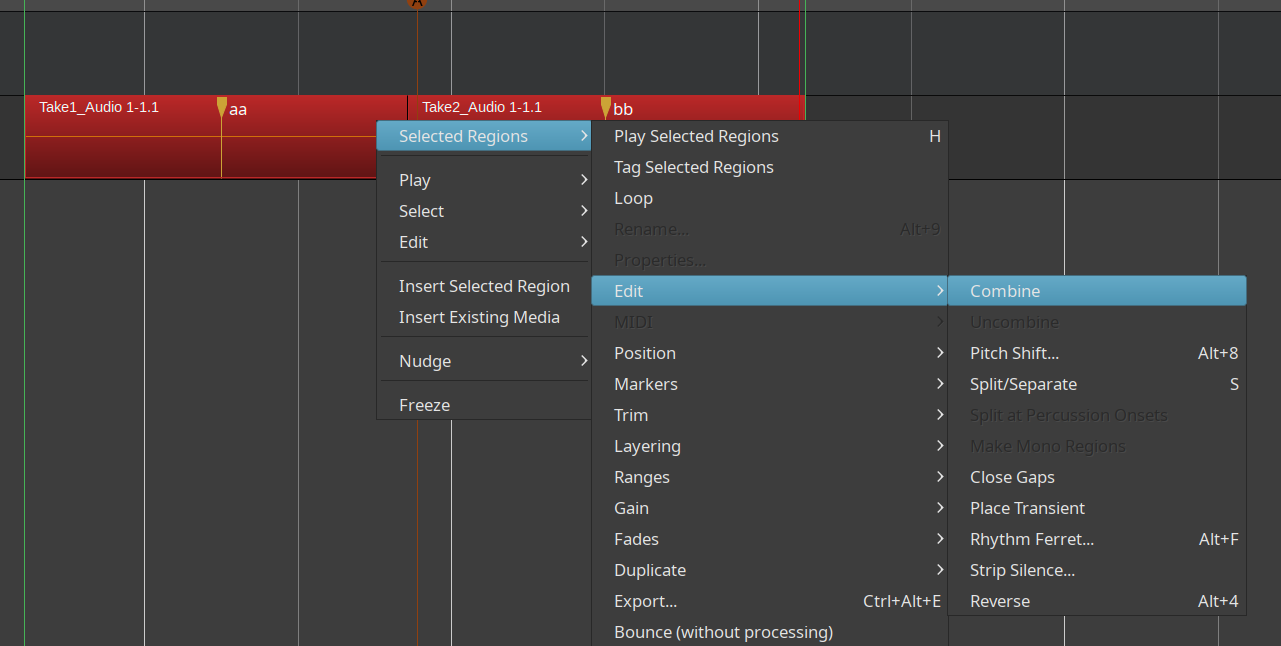The image size is (1281, 646).
Task: Click Close Gaps in the submenu
Action: (x=1012, y=477)
